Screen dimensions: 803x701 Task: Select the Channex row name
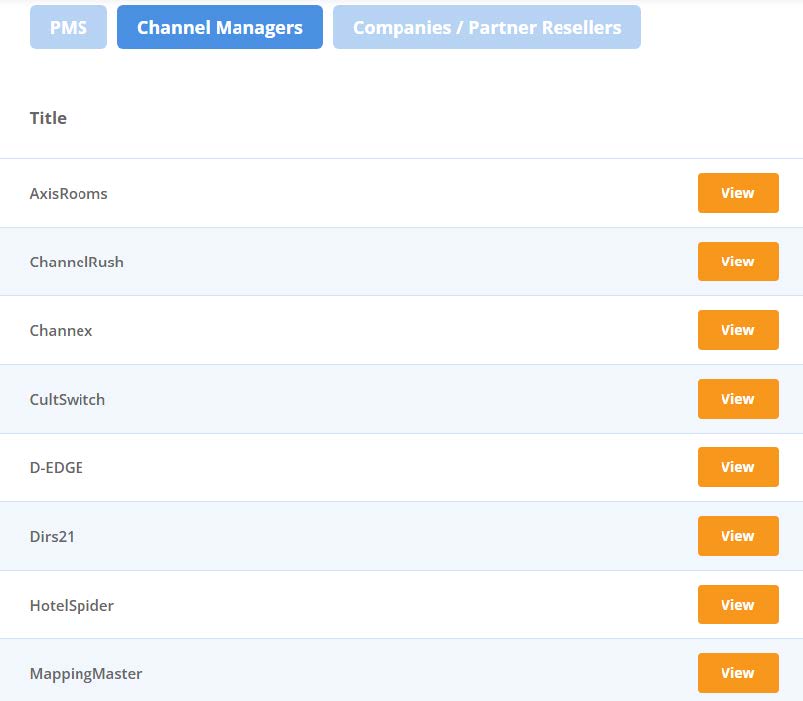(x=61, y=331)
